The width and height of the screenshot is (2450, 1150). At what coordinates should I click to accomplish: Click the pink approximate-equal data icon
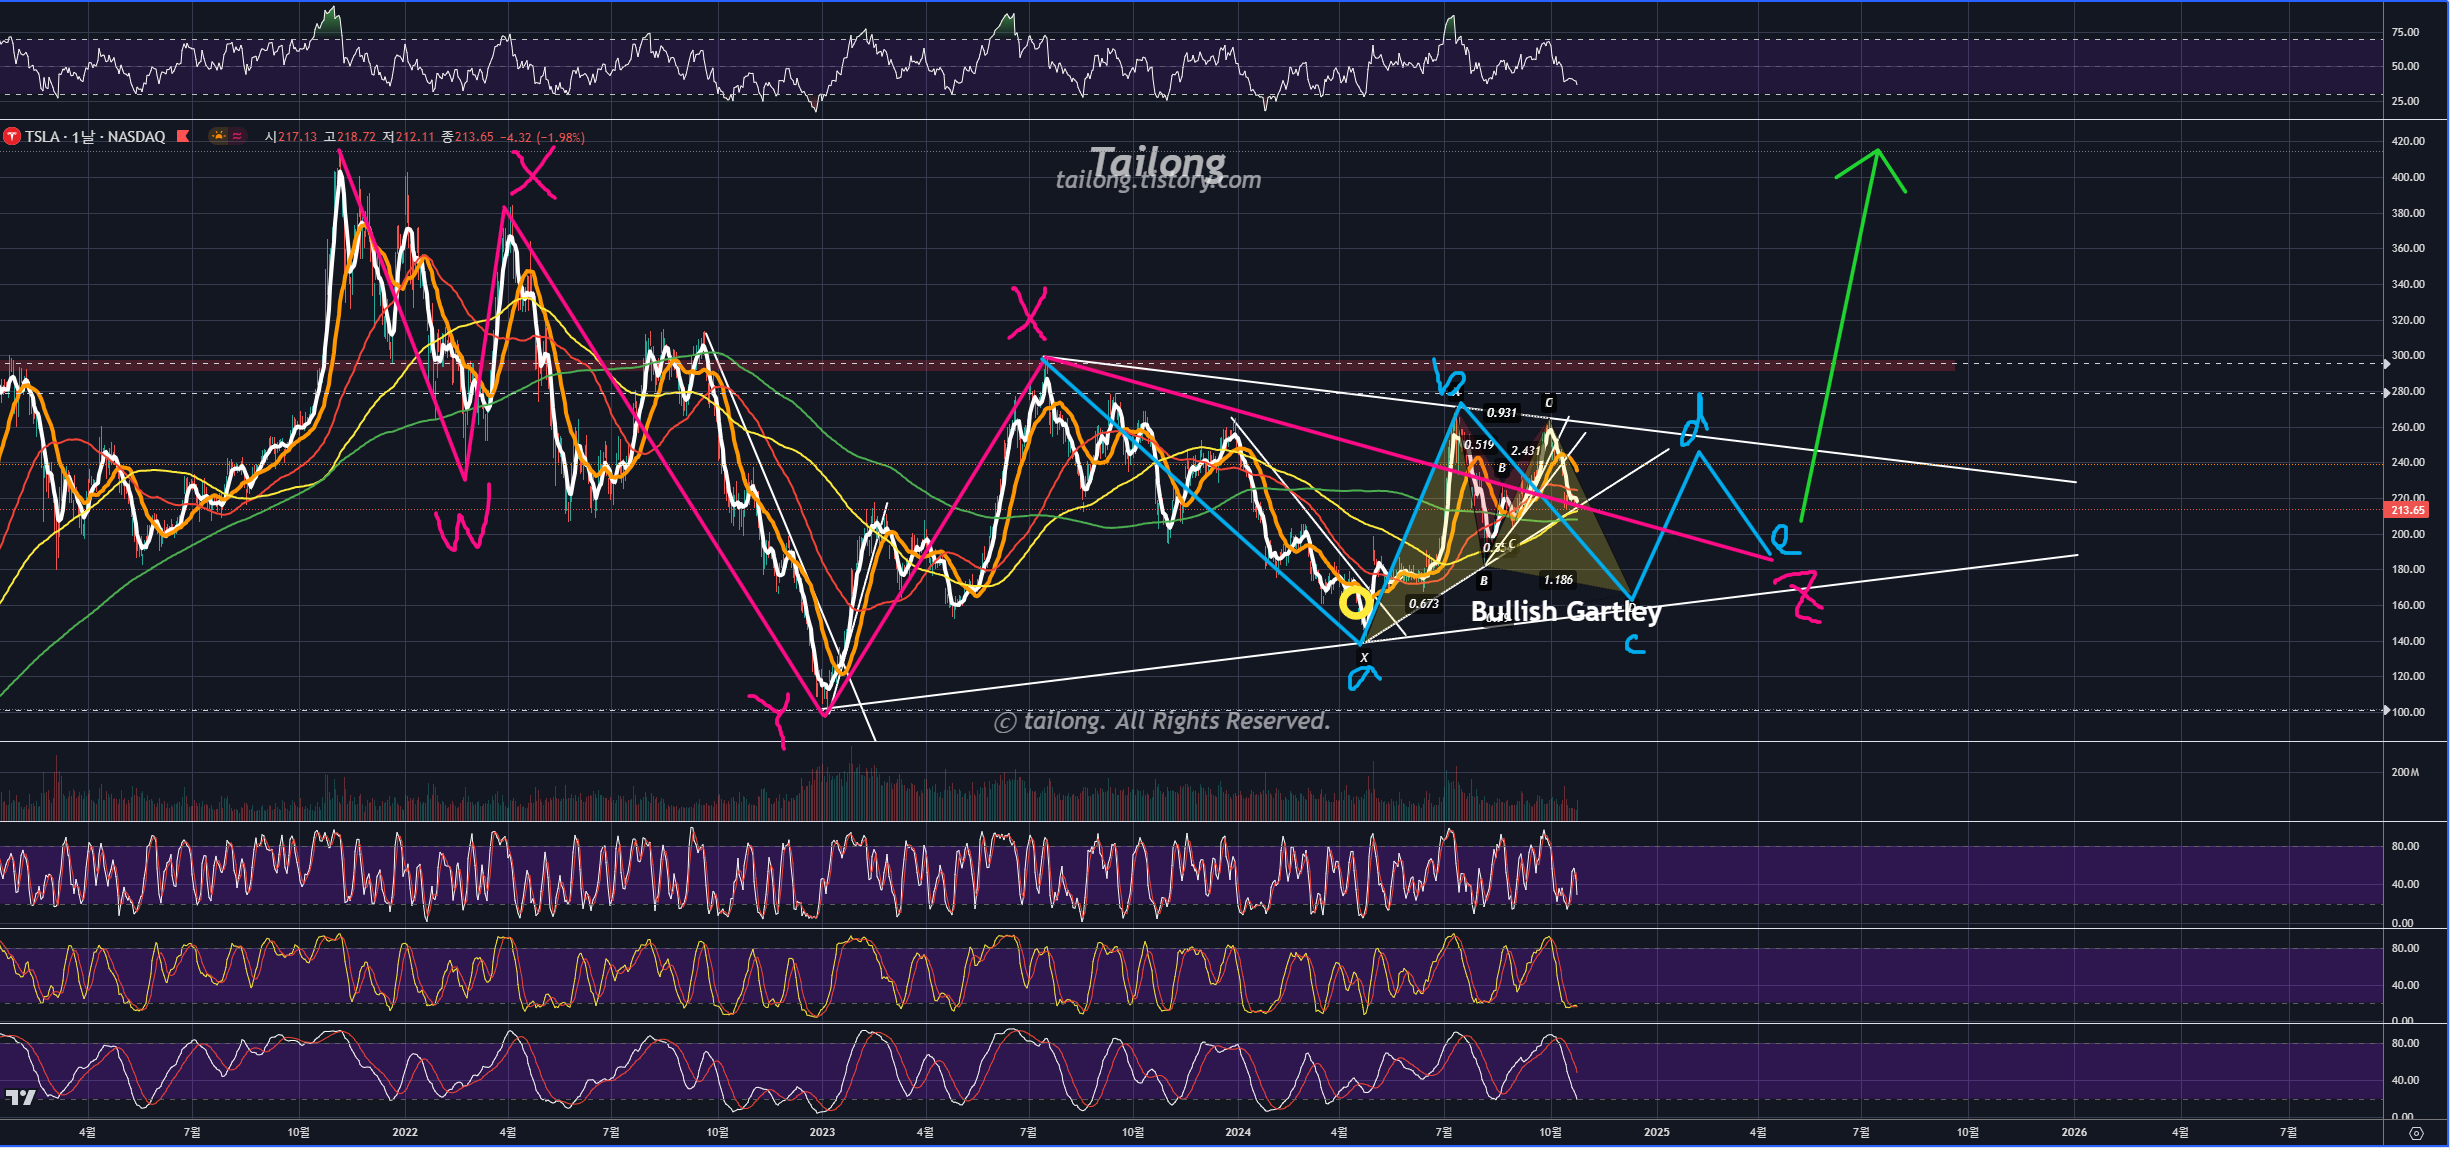click(238, 136)
